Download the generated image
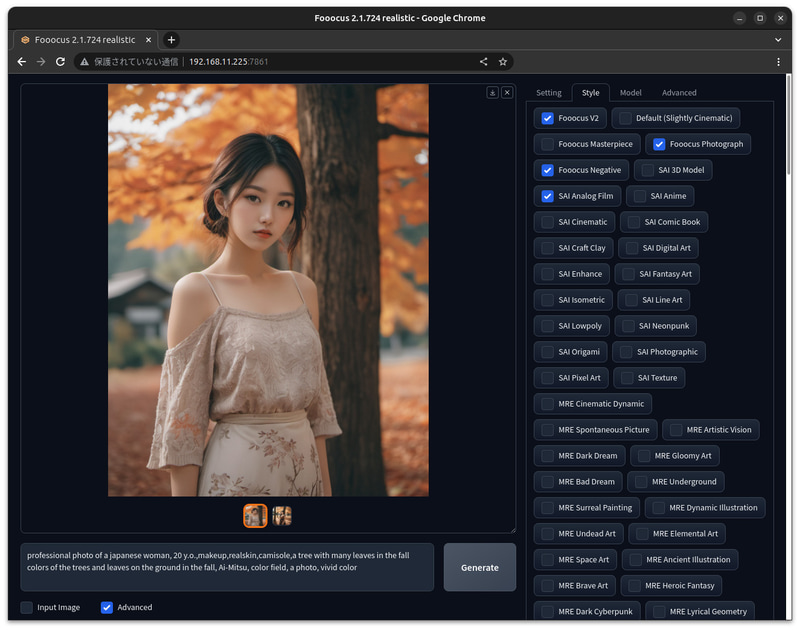The width and height of the screenshot is (800, 630). tap(492, 92)
